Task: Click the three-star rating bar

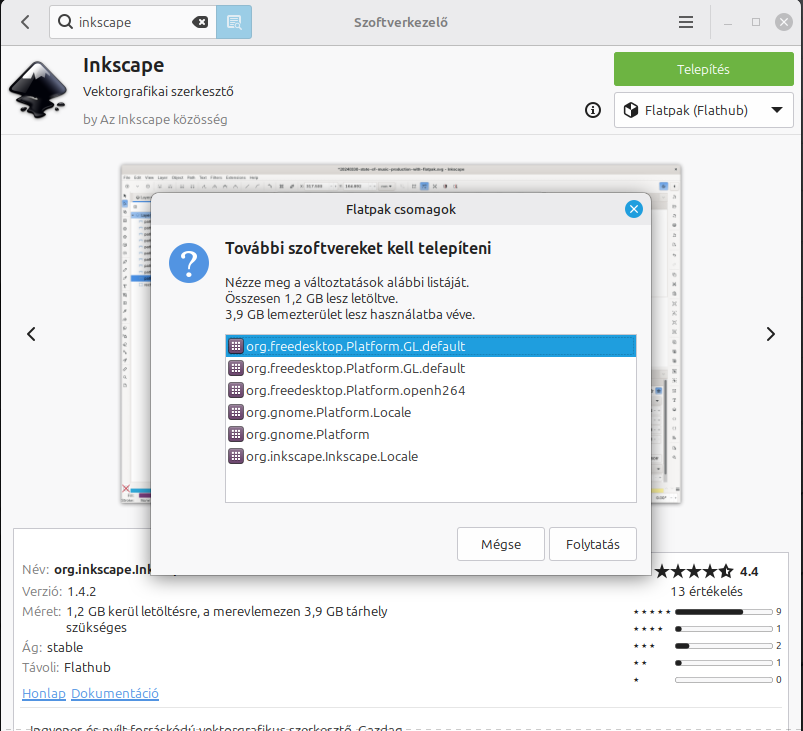Action: (724, 646)
